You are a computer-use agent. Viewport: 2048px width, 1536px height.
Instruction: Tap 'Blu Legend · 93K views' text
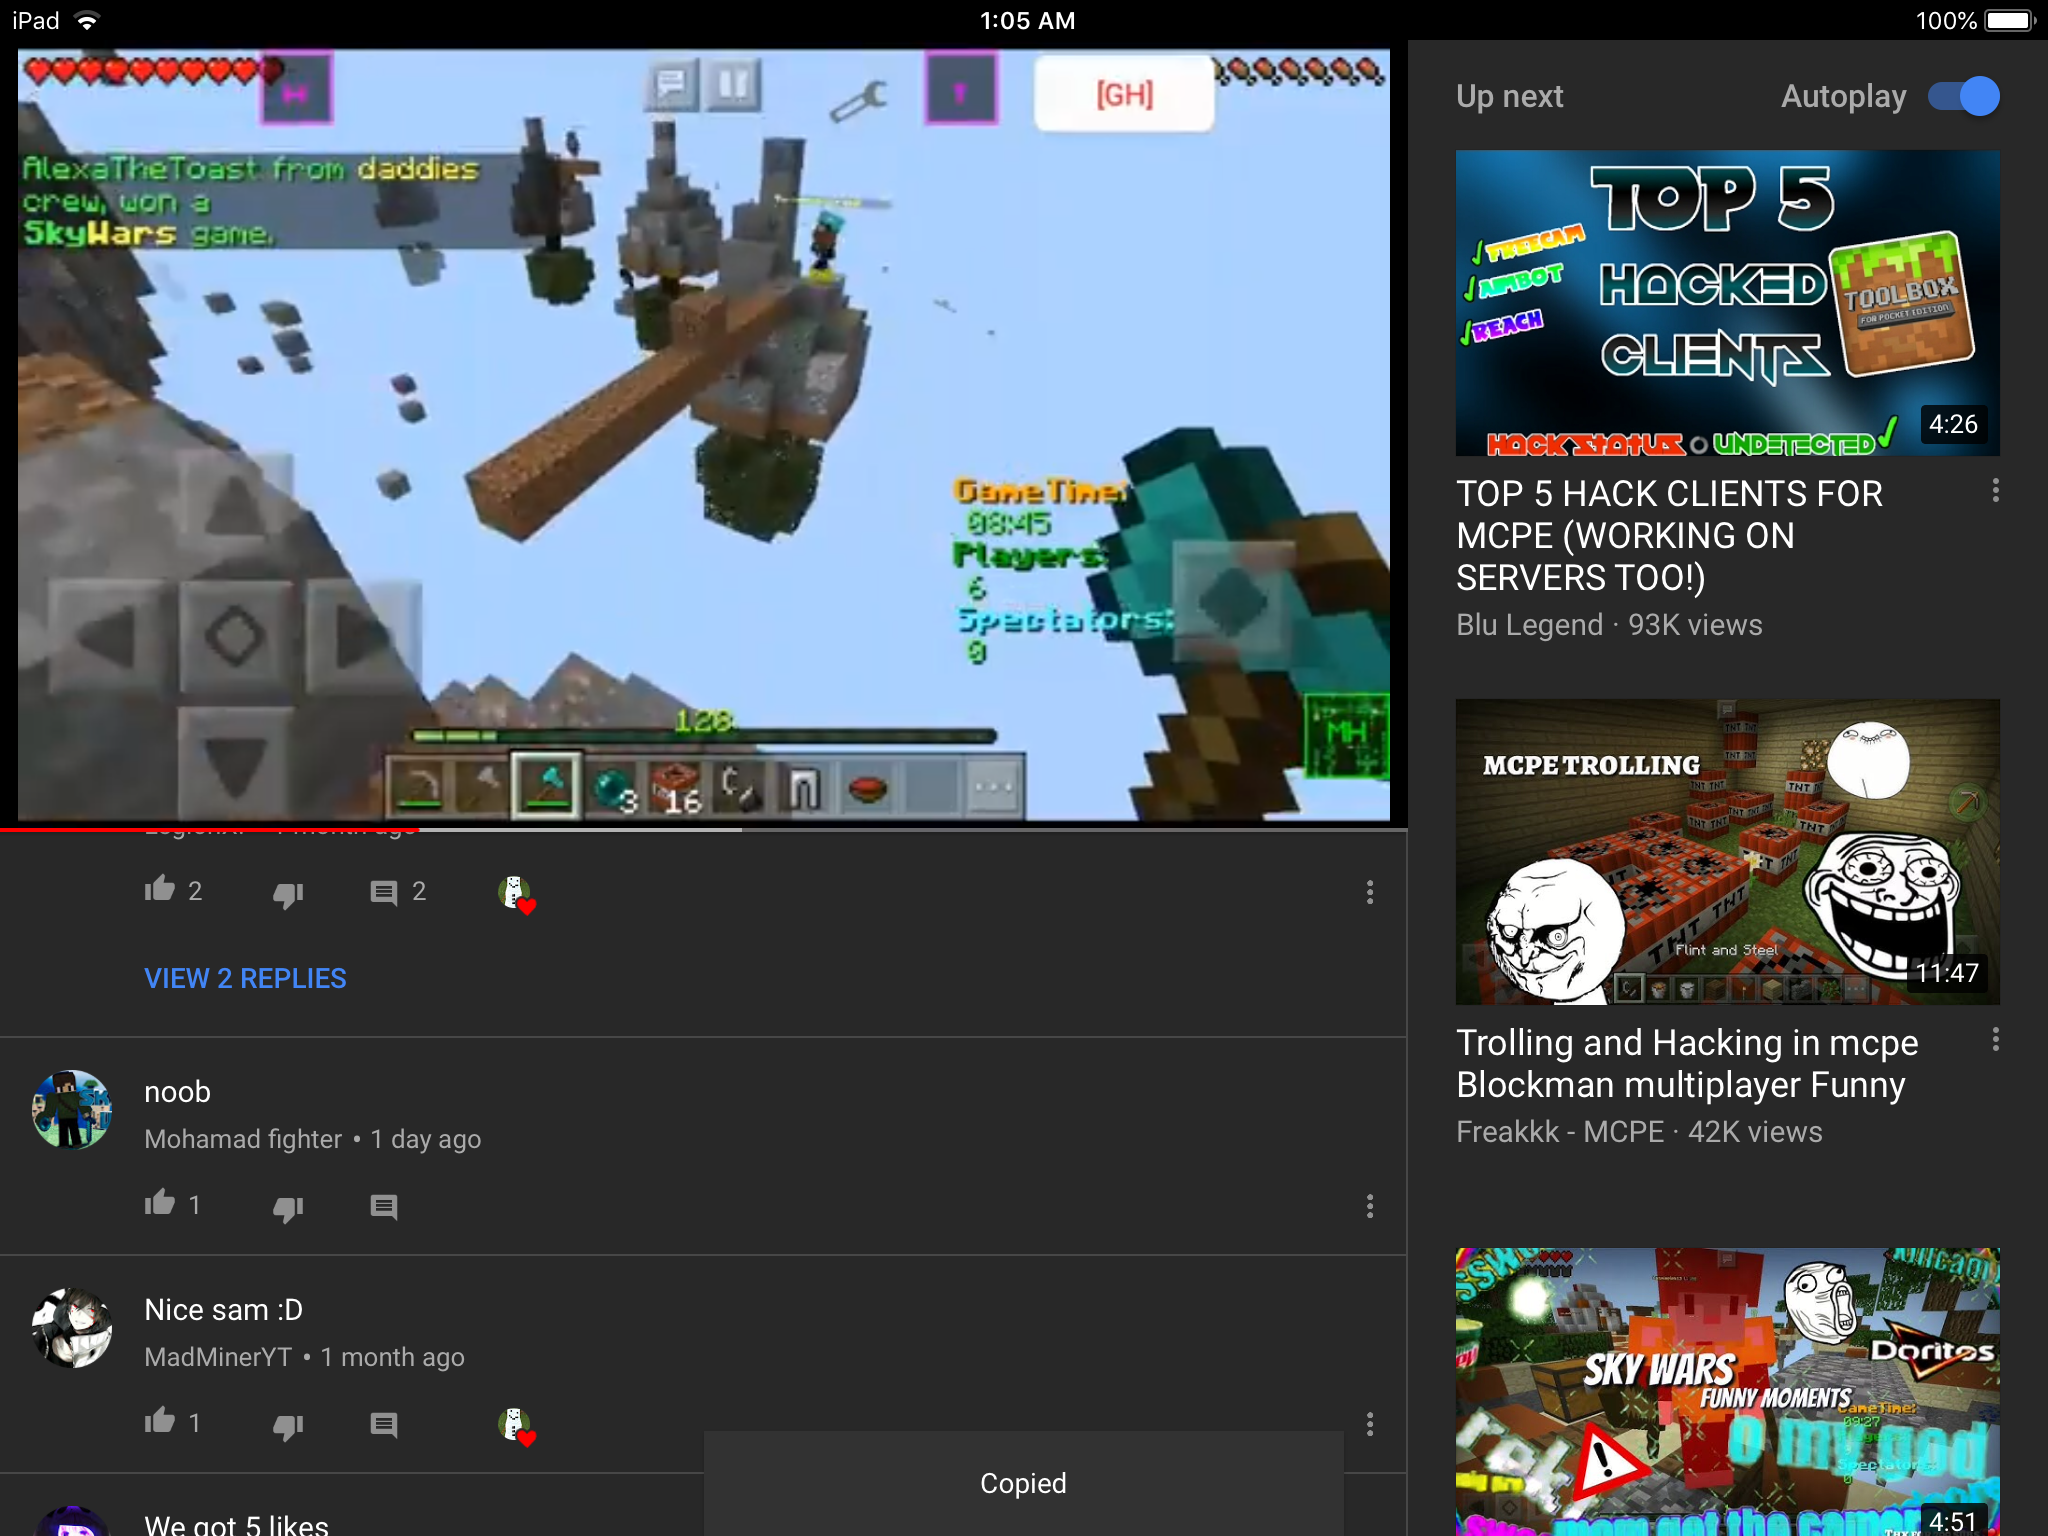click(x=1609, y=625)
